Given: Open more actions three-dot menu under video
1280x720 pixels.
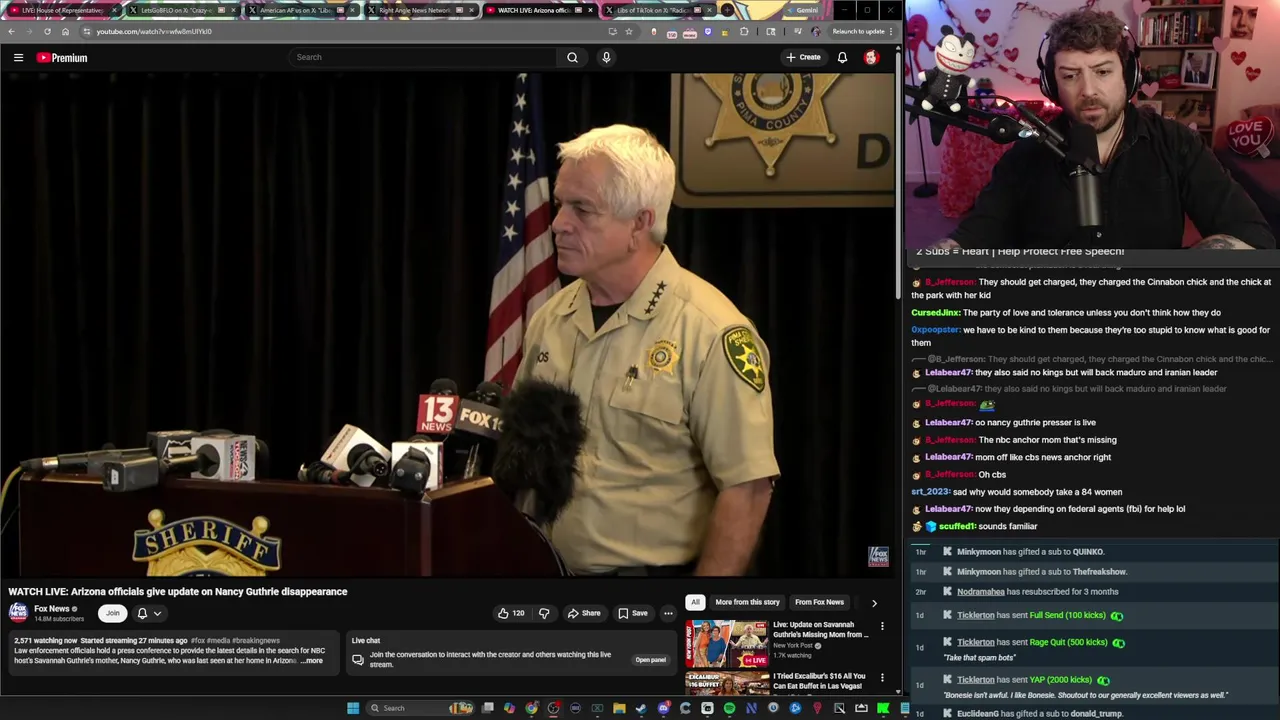Looking at the screenshot, I should (x=668, y=613).
